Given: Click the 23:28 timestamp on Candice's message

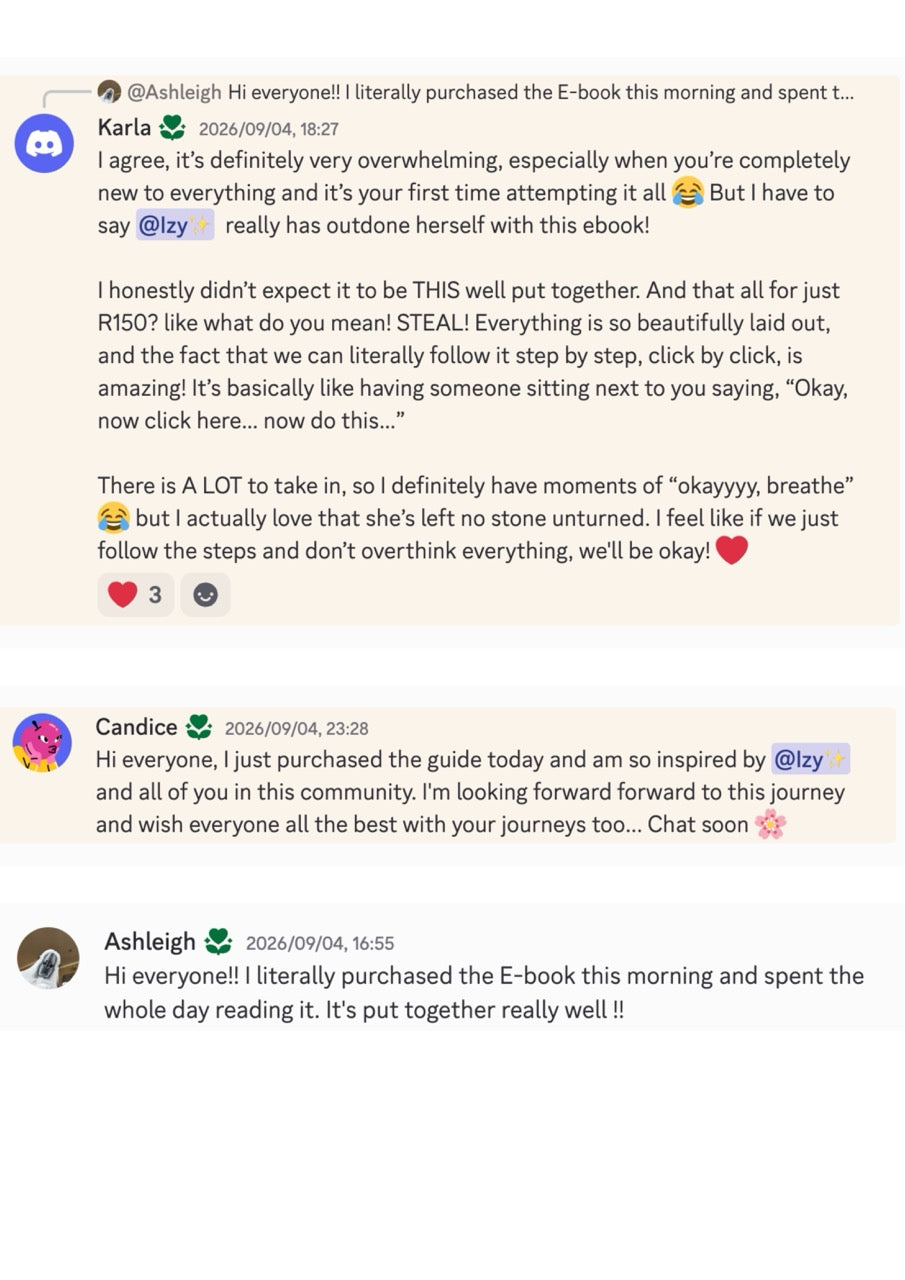Looking at the screenshot, I should [x=296, y=729].
